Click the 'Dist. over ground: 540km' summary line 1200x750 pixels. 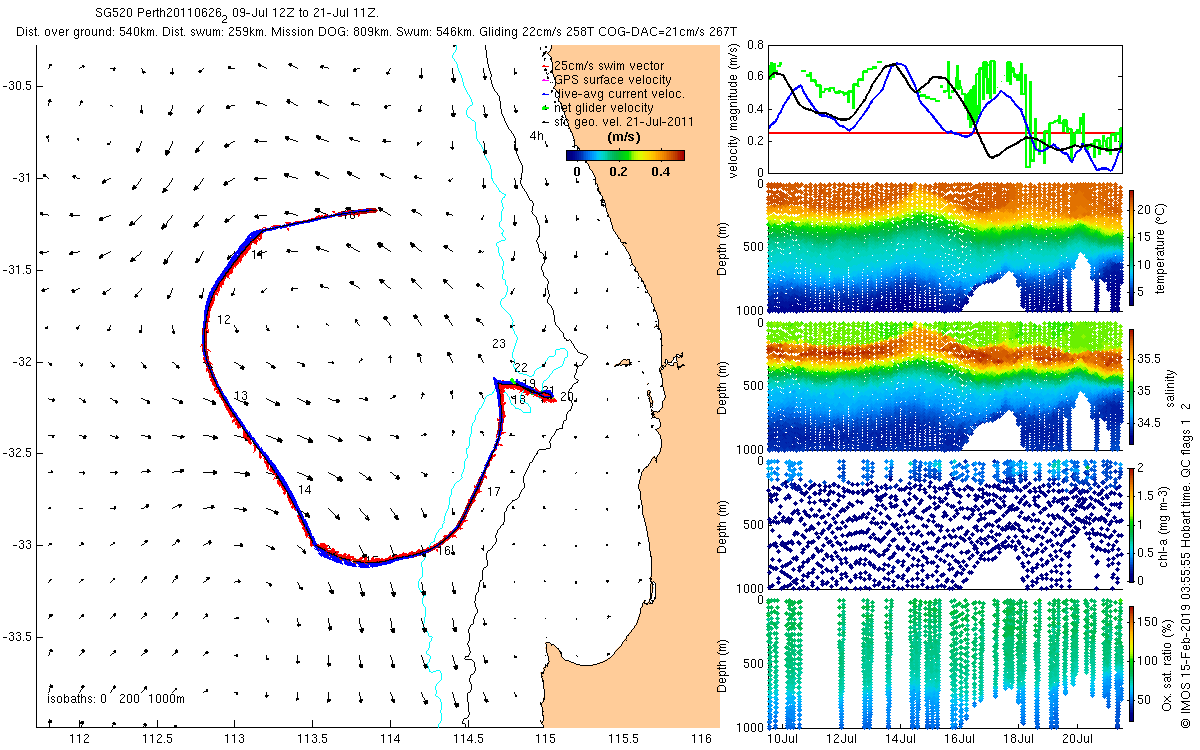377,33
